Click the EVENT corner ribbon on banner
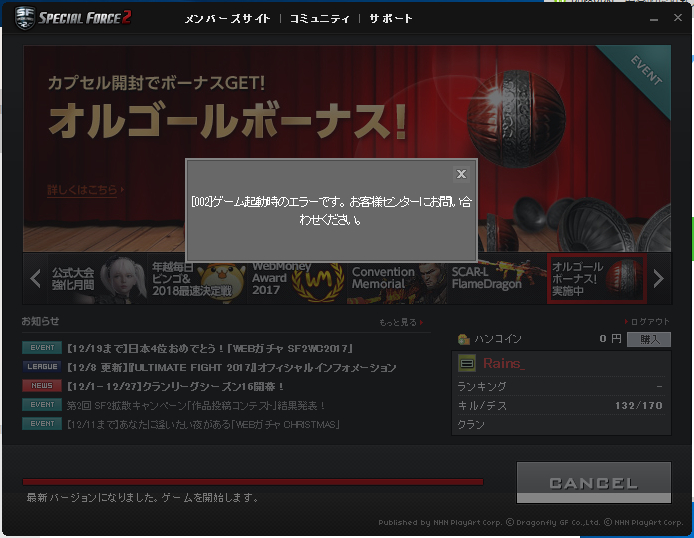Screen dimensions: 694x538 pos(646,70)
